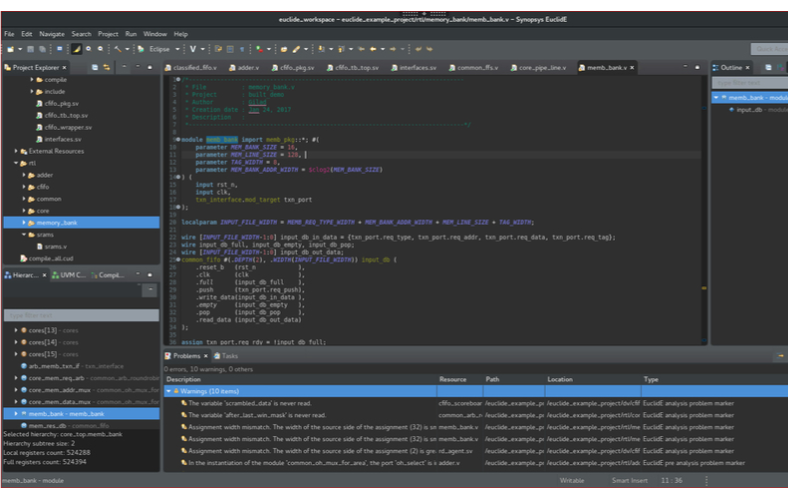This screenshot has height=493, width=788.
Task: Select arb_memb_txn_if hierarchy item
Action: tap(72, 366)
